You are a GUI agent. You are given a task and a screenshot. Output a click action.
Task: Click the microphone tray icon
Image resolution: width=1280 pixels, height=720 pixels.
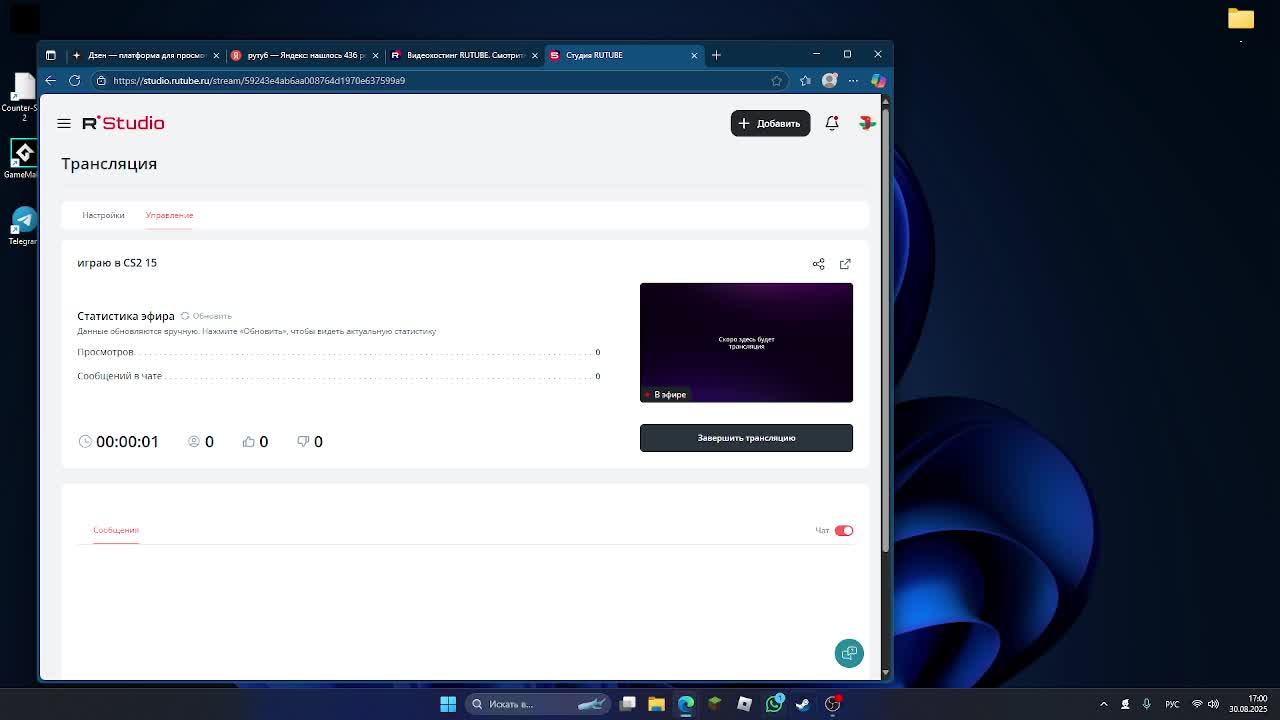click(x=1146, y=704)
